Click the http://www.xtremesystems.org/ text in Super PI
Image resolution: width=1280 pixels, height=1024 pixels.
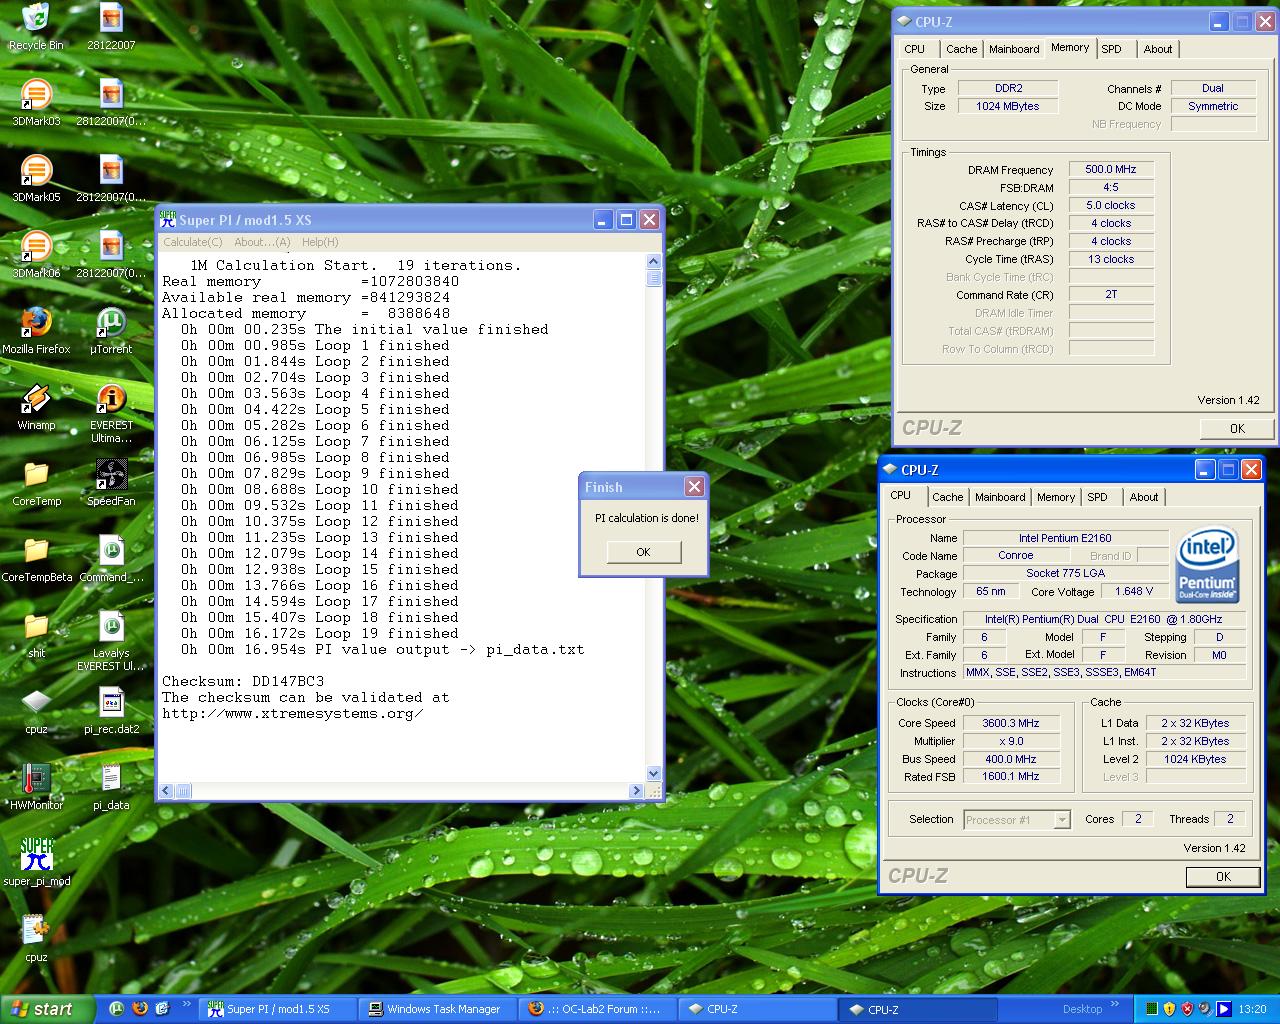pos(292,713)
